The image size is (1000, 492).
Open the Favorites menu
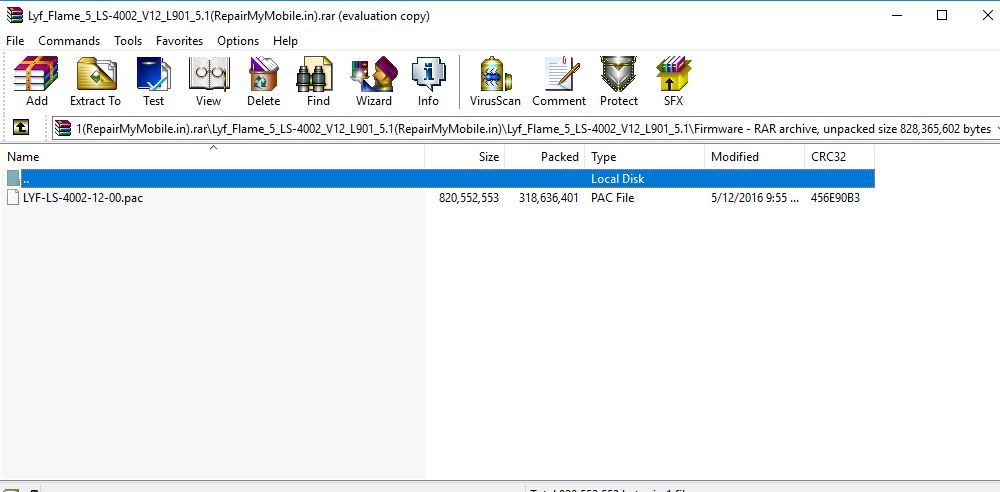(179, 41)
